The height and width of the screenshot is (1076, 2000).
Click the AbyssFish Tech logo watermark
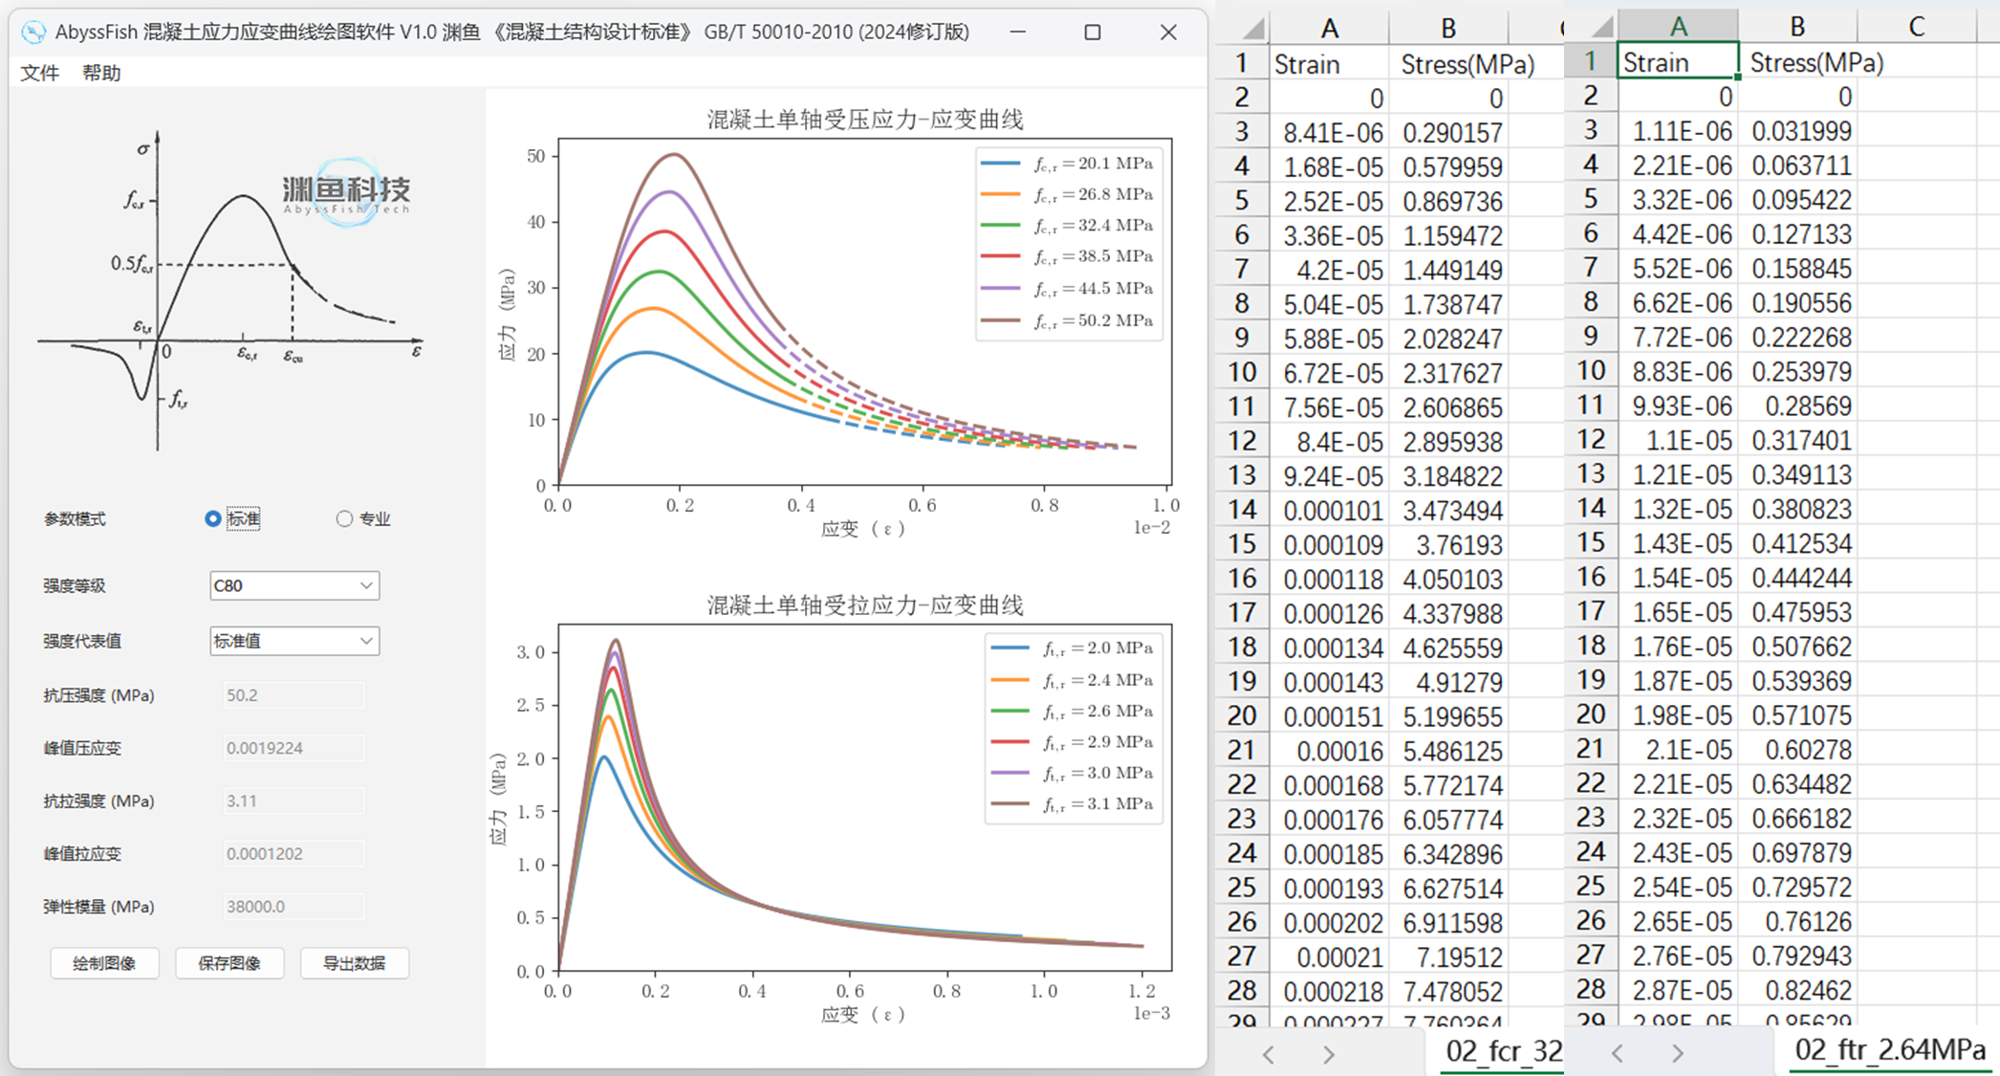[x=346, y=192]
